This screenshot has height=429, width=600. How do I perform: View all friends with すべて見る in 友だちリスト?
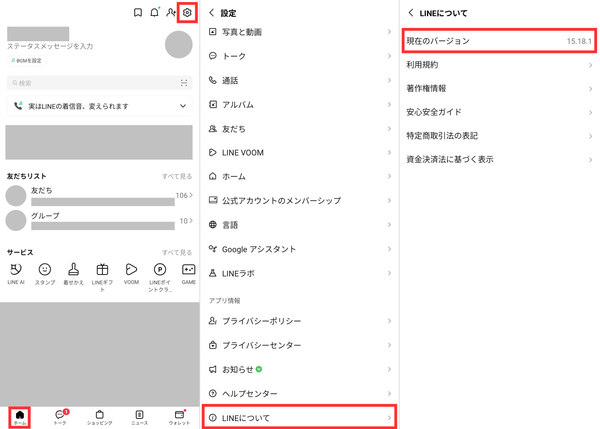(177, 176)
